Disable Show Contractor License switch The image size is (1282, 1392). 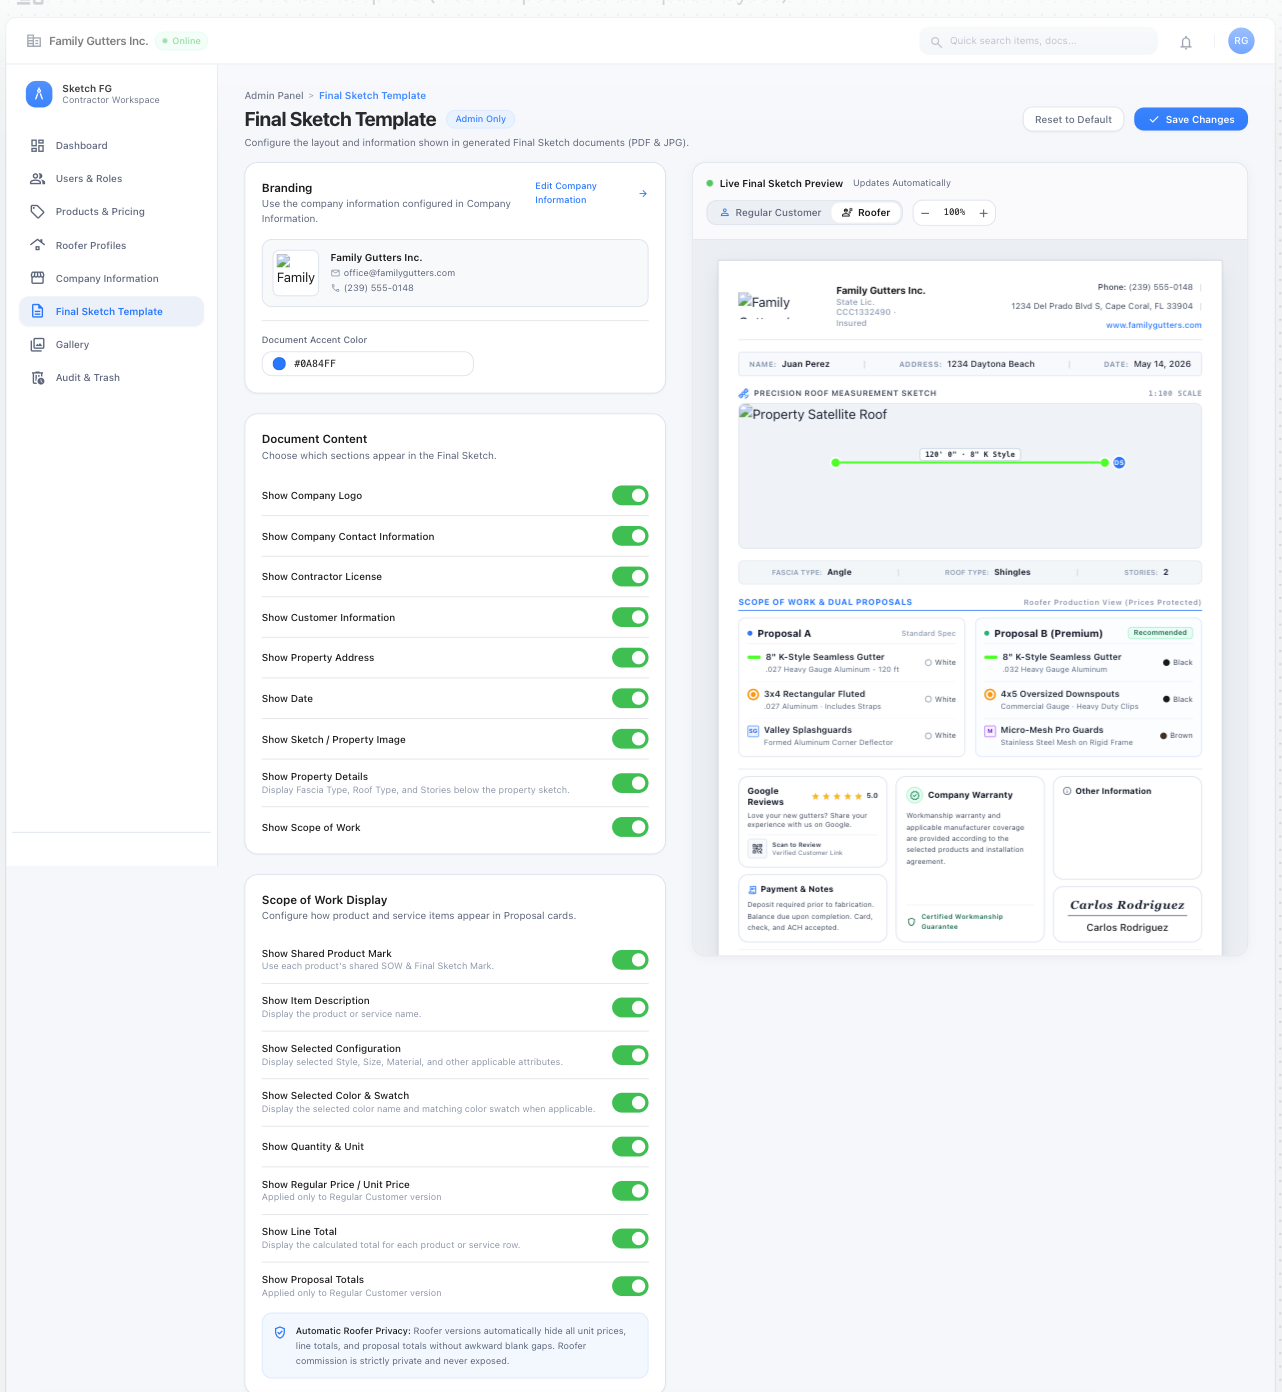tap(630, 577)
